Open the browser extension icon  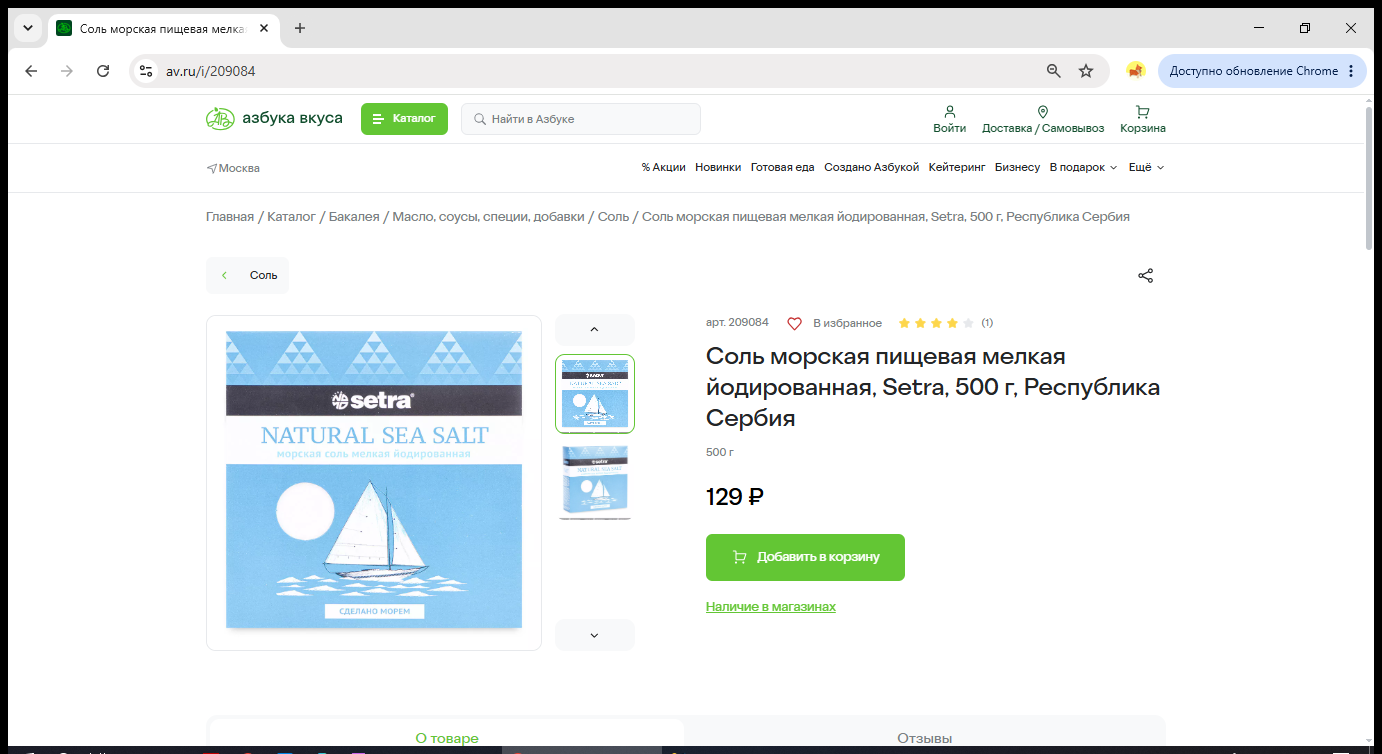(1135, 71)
